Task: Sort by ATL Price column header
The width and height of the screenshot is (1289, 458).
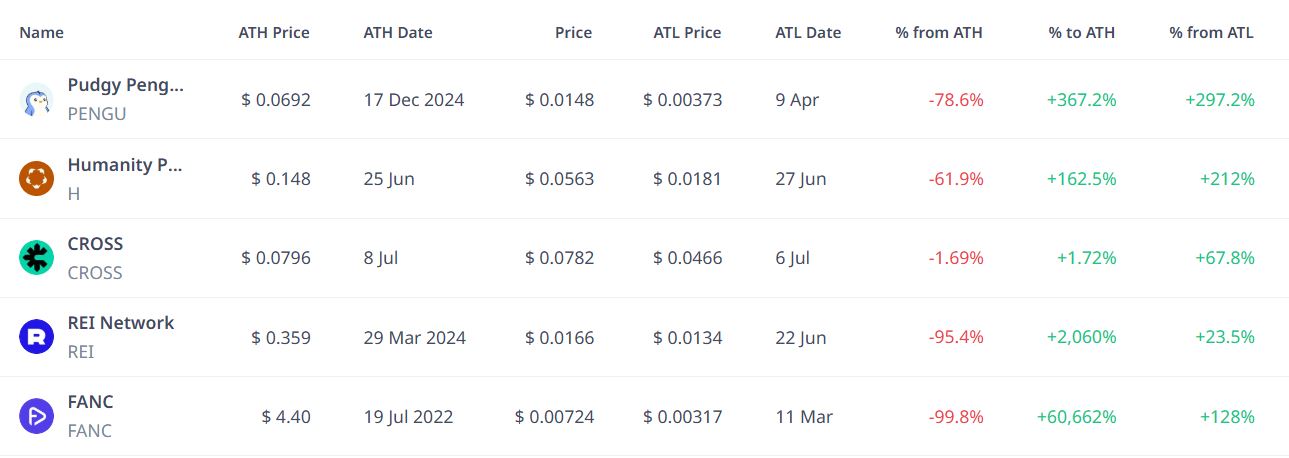Action: 687,32
